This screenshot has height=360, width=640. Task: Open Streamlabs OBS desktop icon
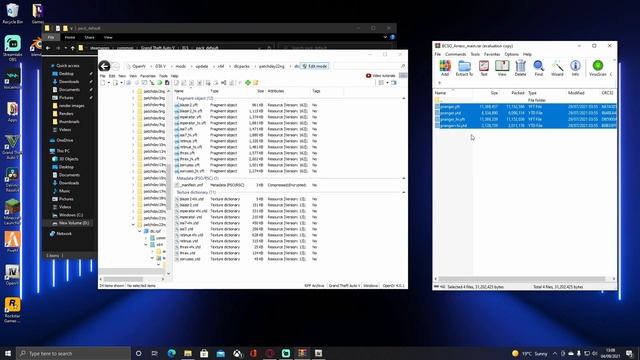click(x=12, y=48)
